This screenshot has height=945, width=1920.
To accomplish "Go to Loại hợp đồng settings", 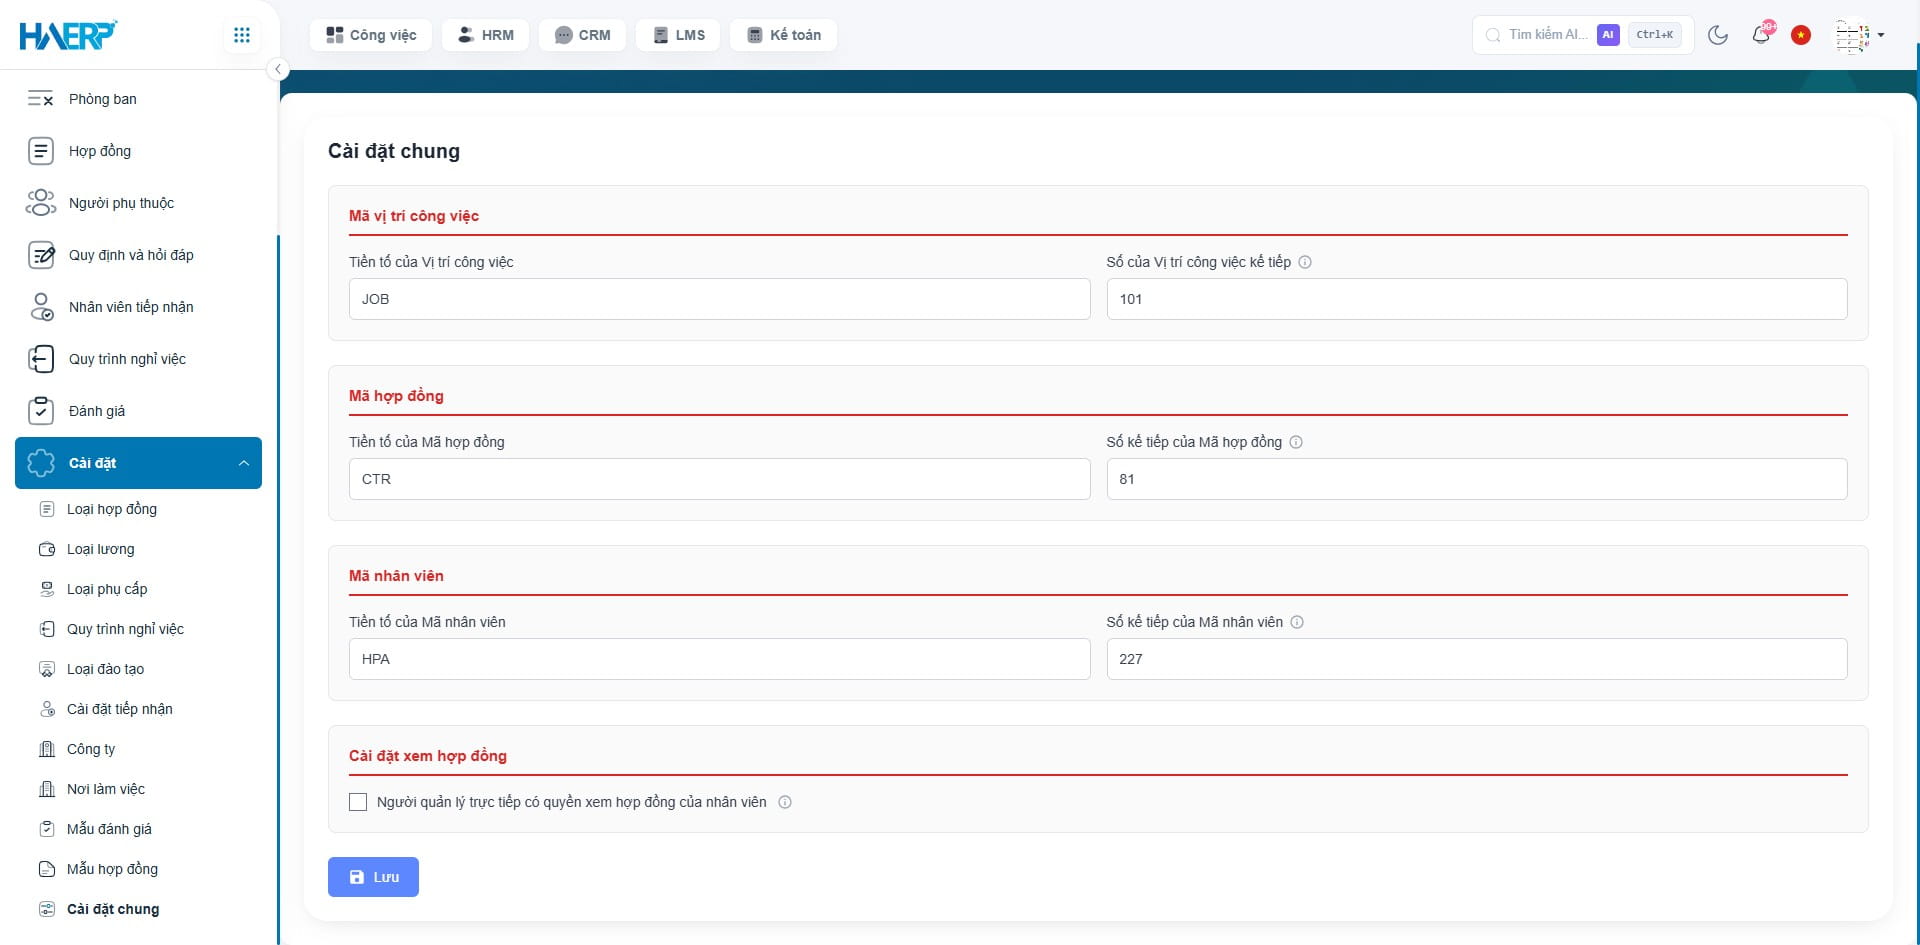I will coord(112,509).
